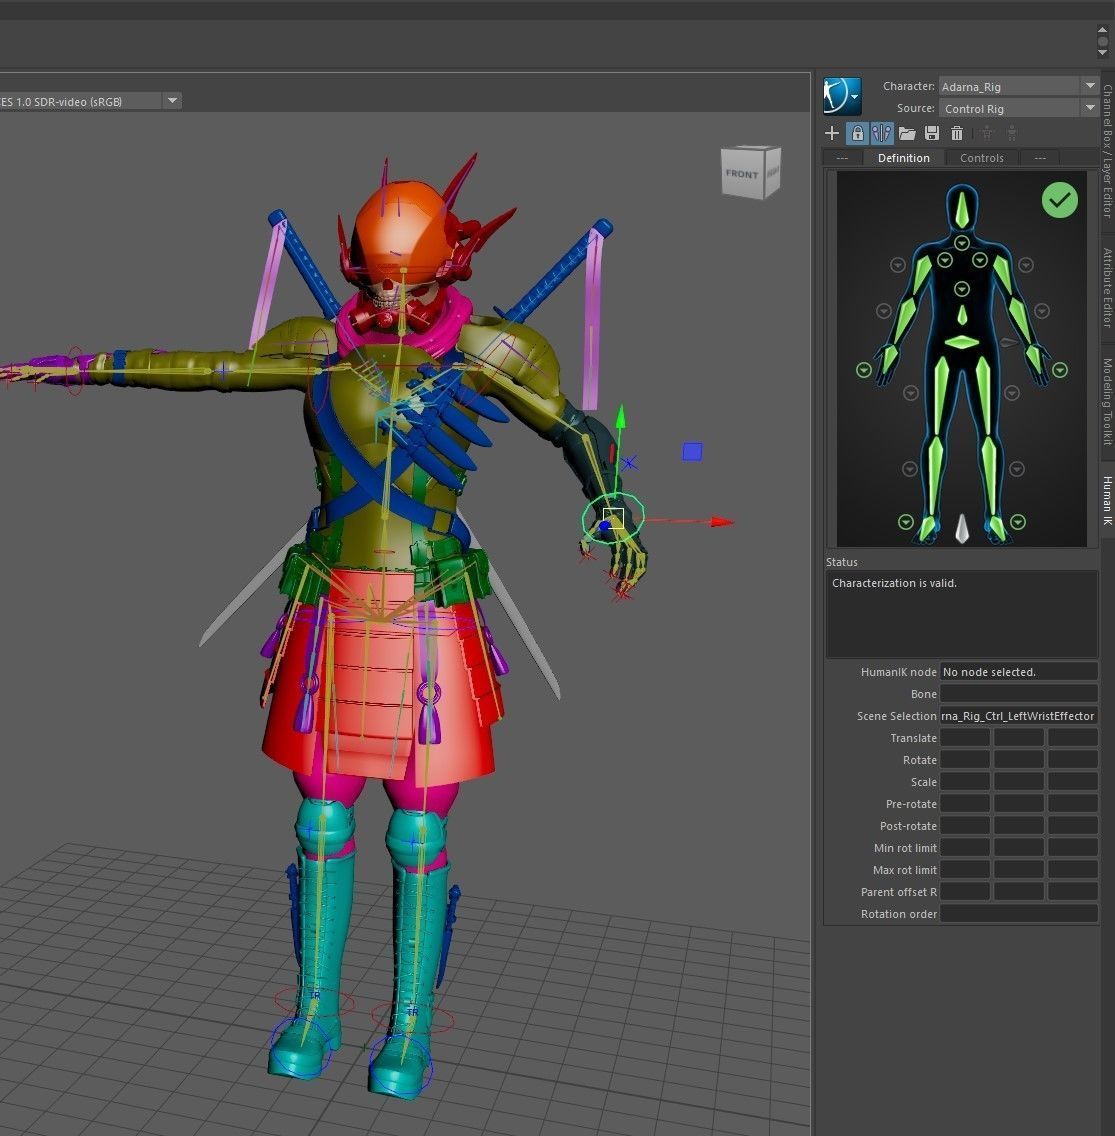Image resolution: width=1115 pixels, height=1136 pixels.
Task: Click the green validation checkmark icon
Action: 1059,199
